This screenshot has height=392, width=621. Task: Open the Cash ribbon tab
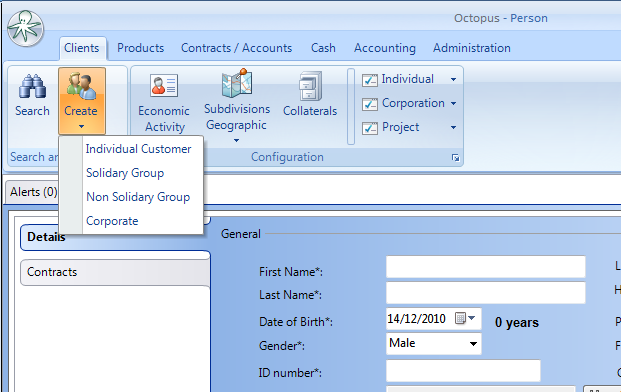pyautogui.click(x=323, y=48)
